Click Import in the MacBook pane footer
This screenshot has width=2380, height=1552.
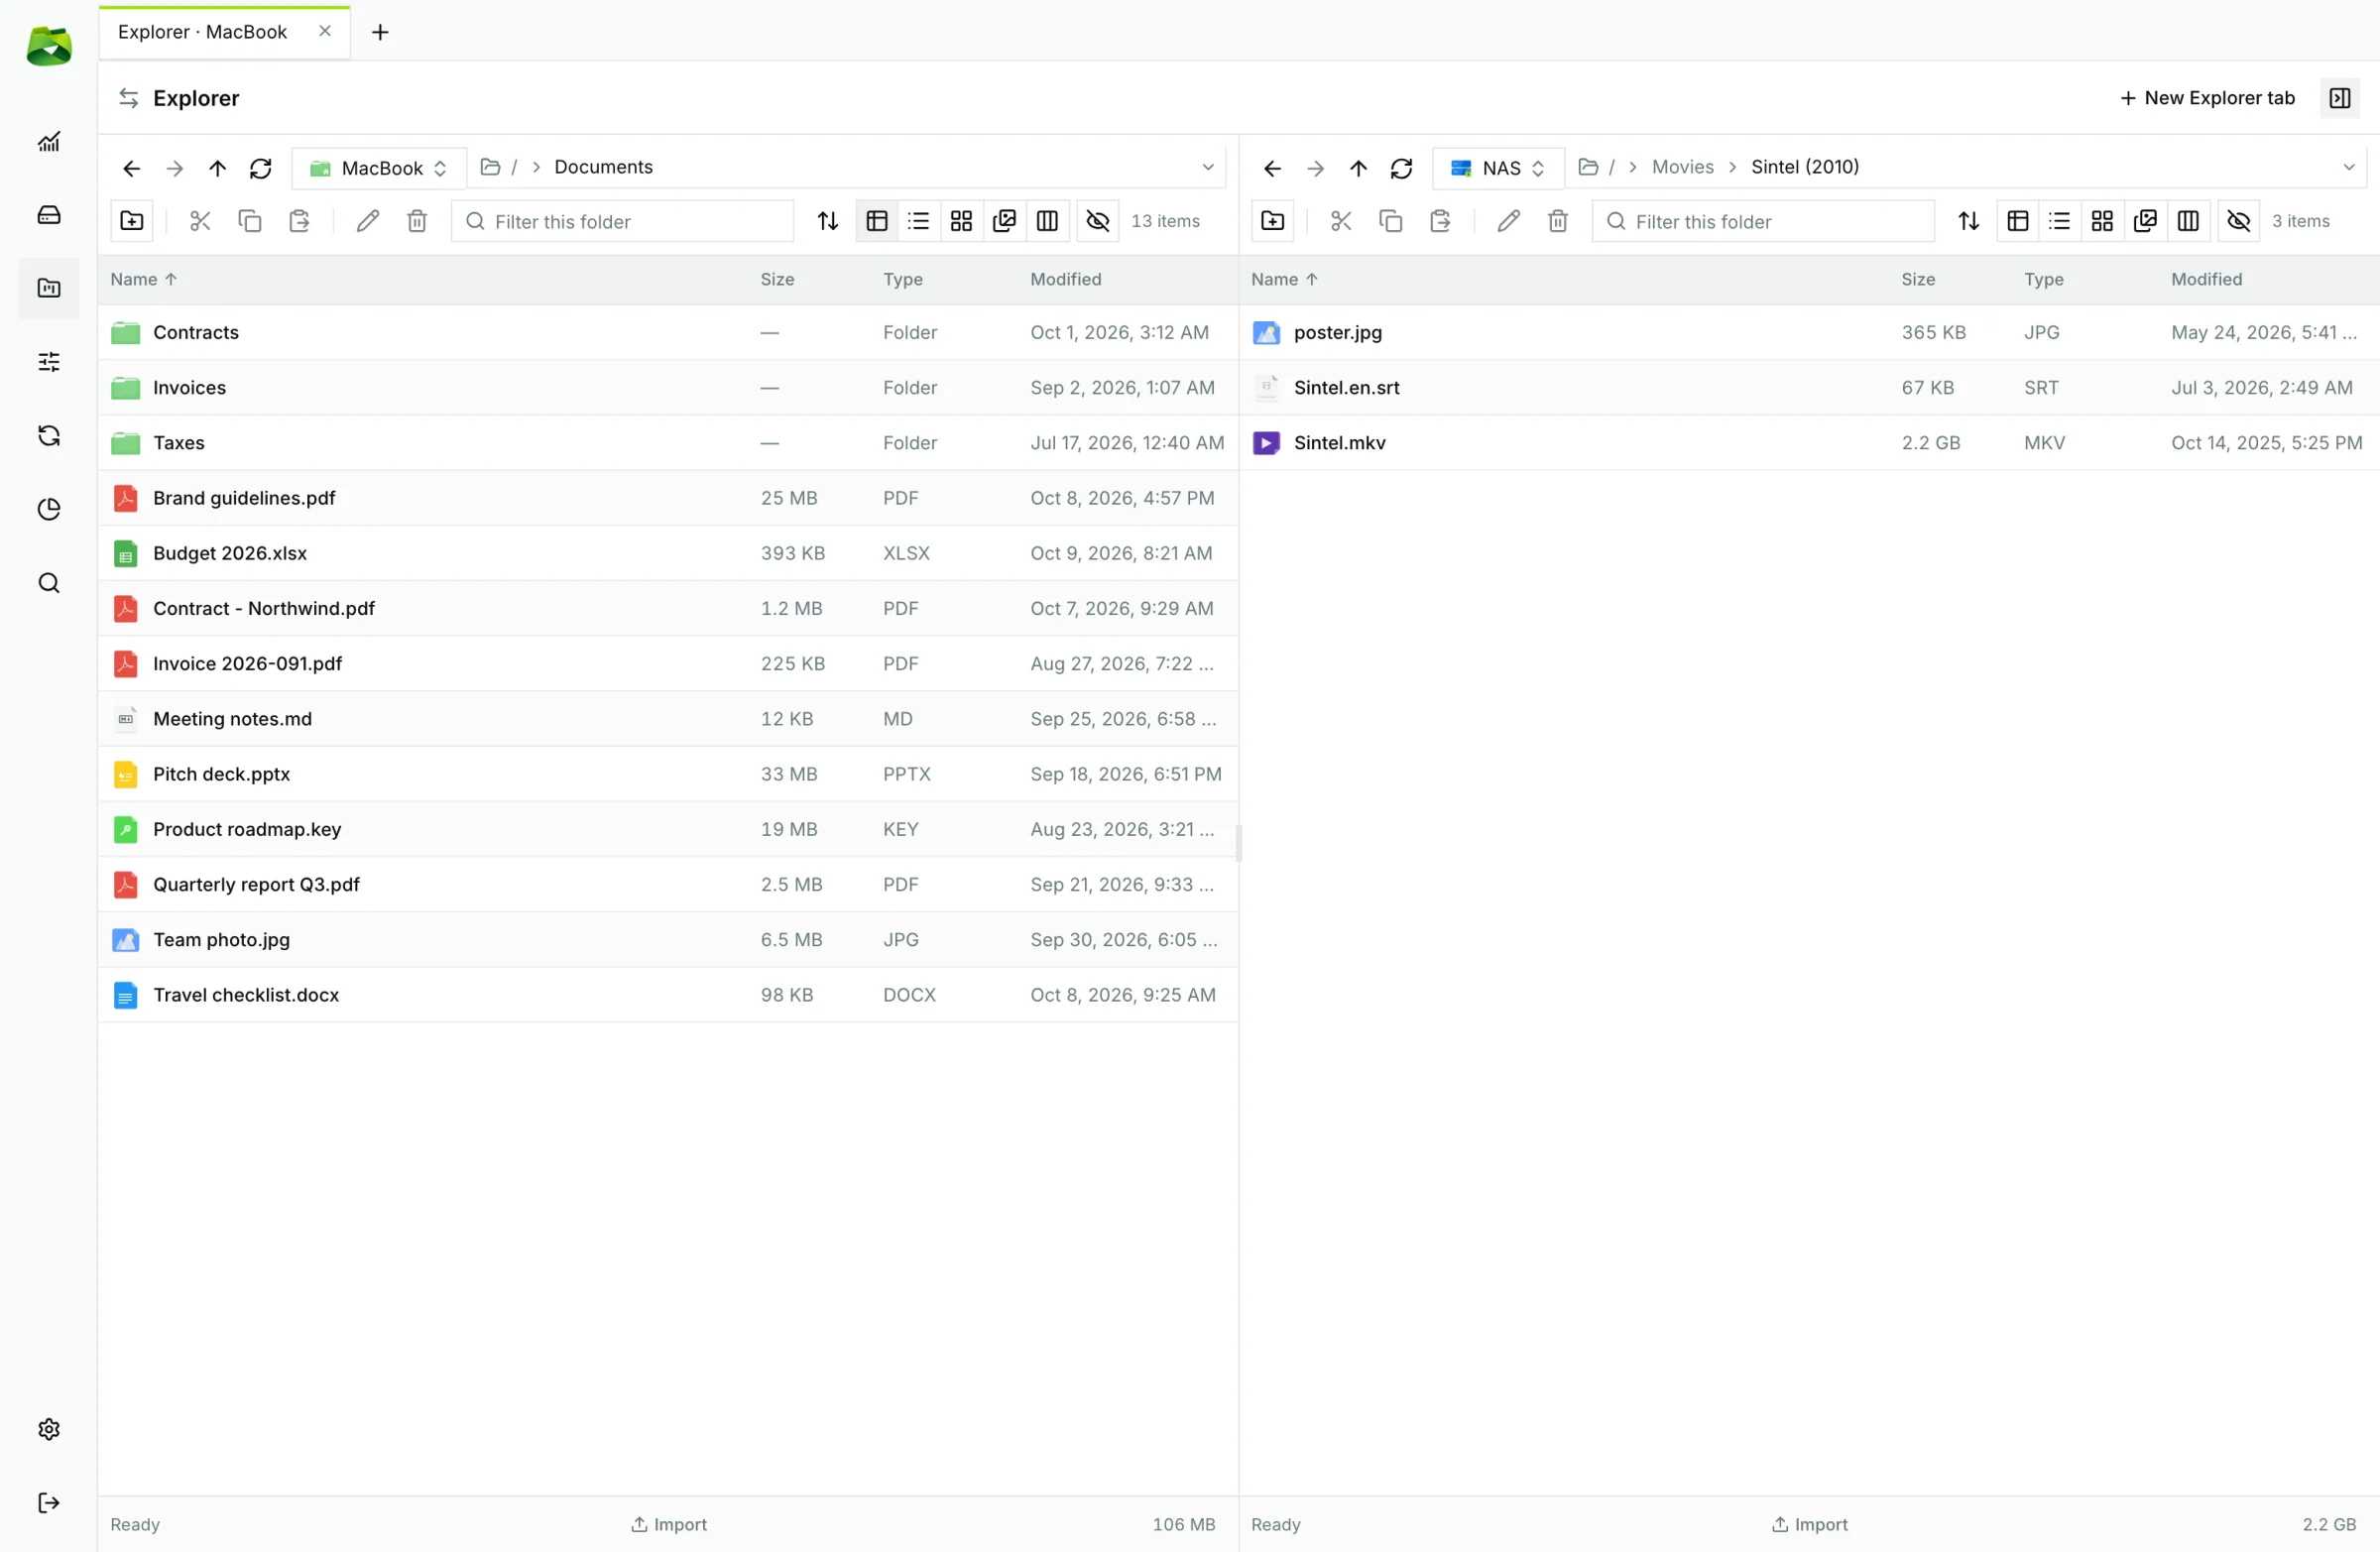coord(668,1524)
